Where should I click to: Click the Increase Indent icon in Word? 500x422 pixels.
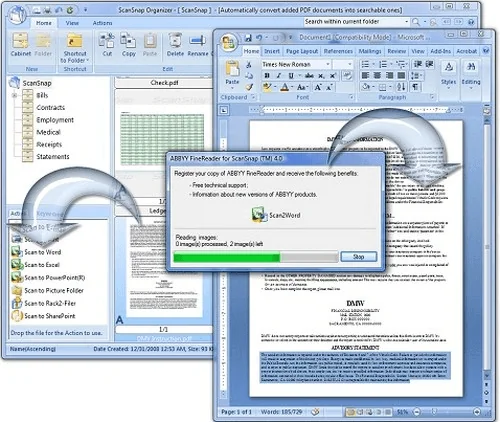(x=429, y=64)
